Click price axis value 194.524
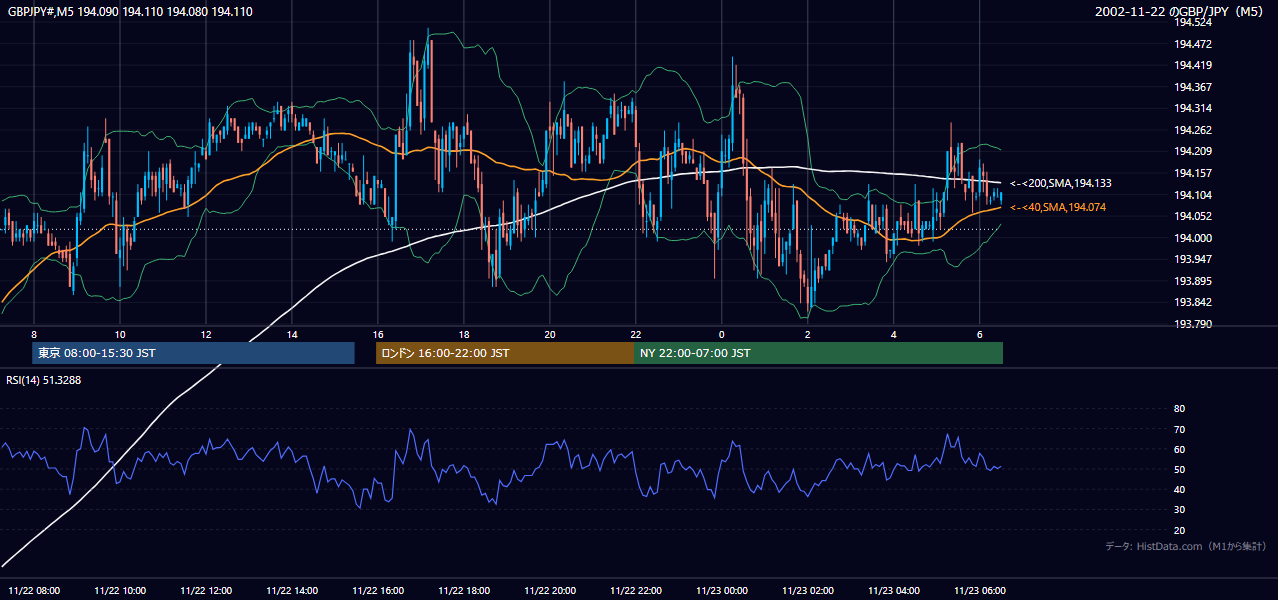 coord(1192,22)
